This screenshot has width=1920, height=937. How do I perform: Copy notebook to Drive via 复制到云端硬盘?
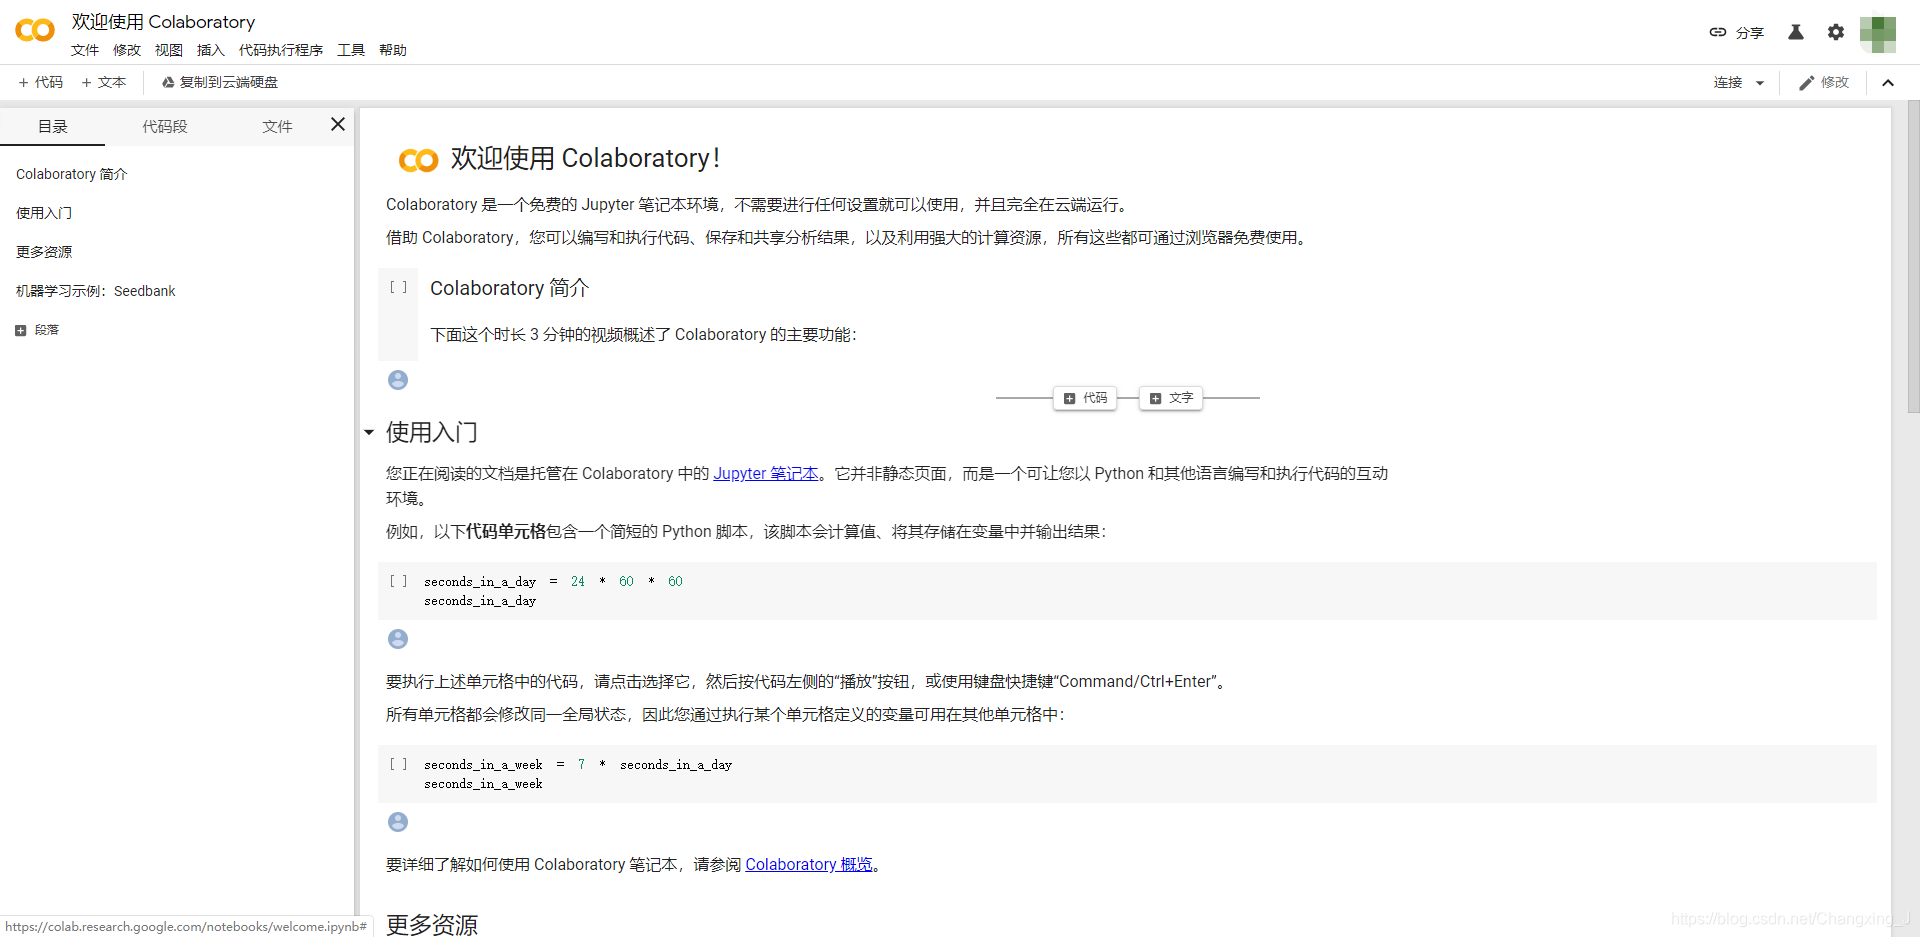(220, 82)
